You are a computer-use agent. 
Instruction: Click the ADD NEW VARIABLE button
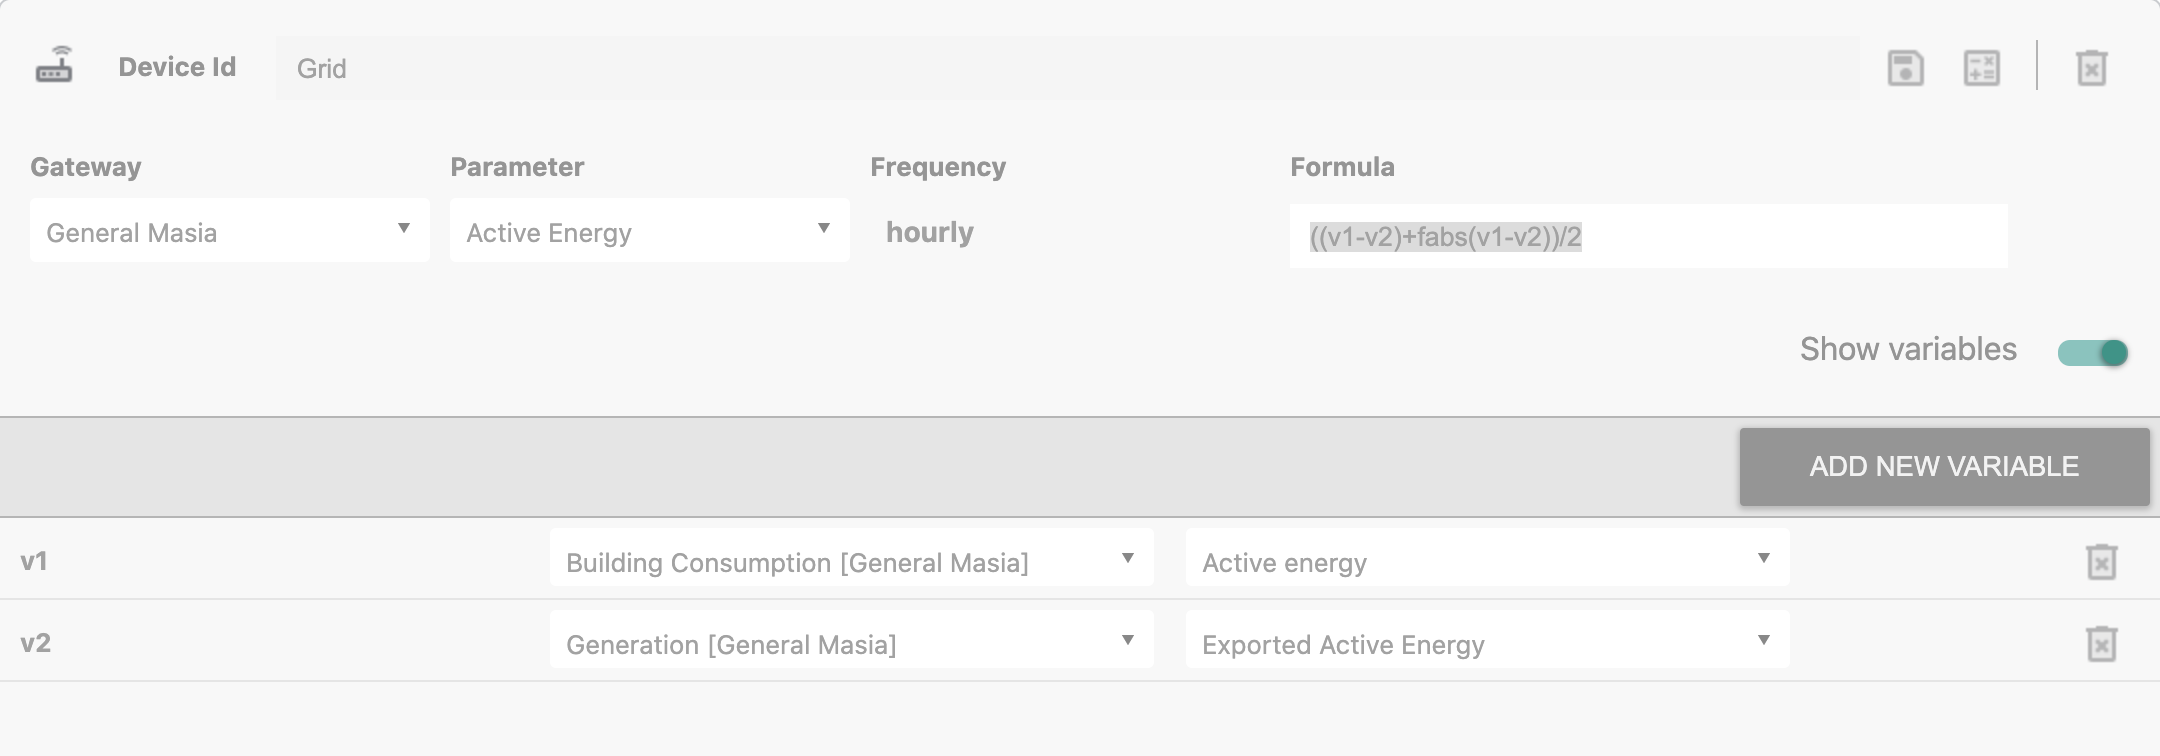[1944, 467]
